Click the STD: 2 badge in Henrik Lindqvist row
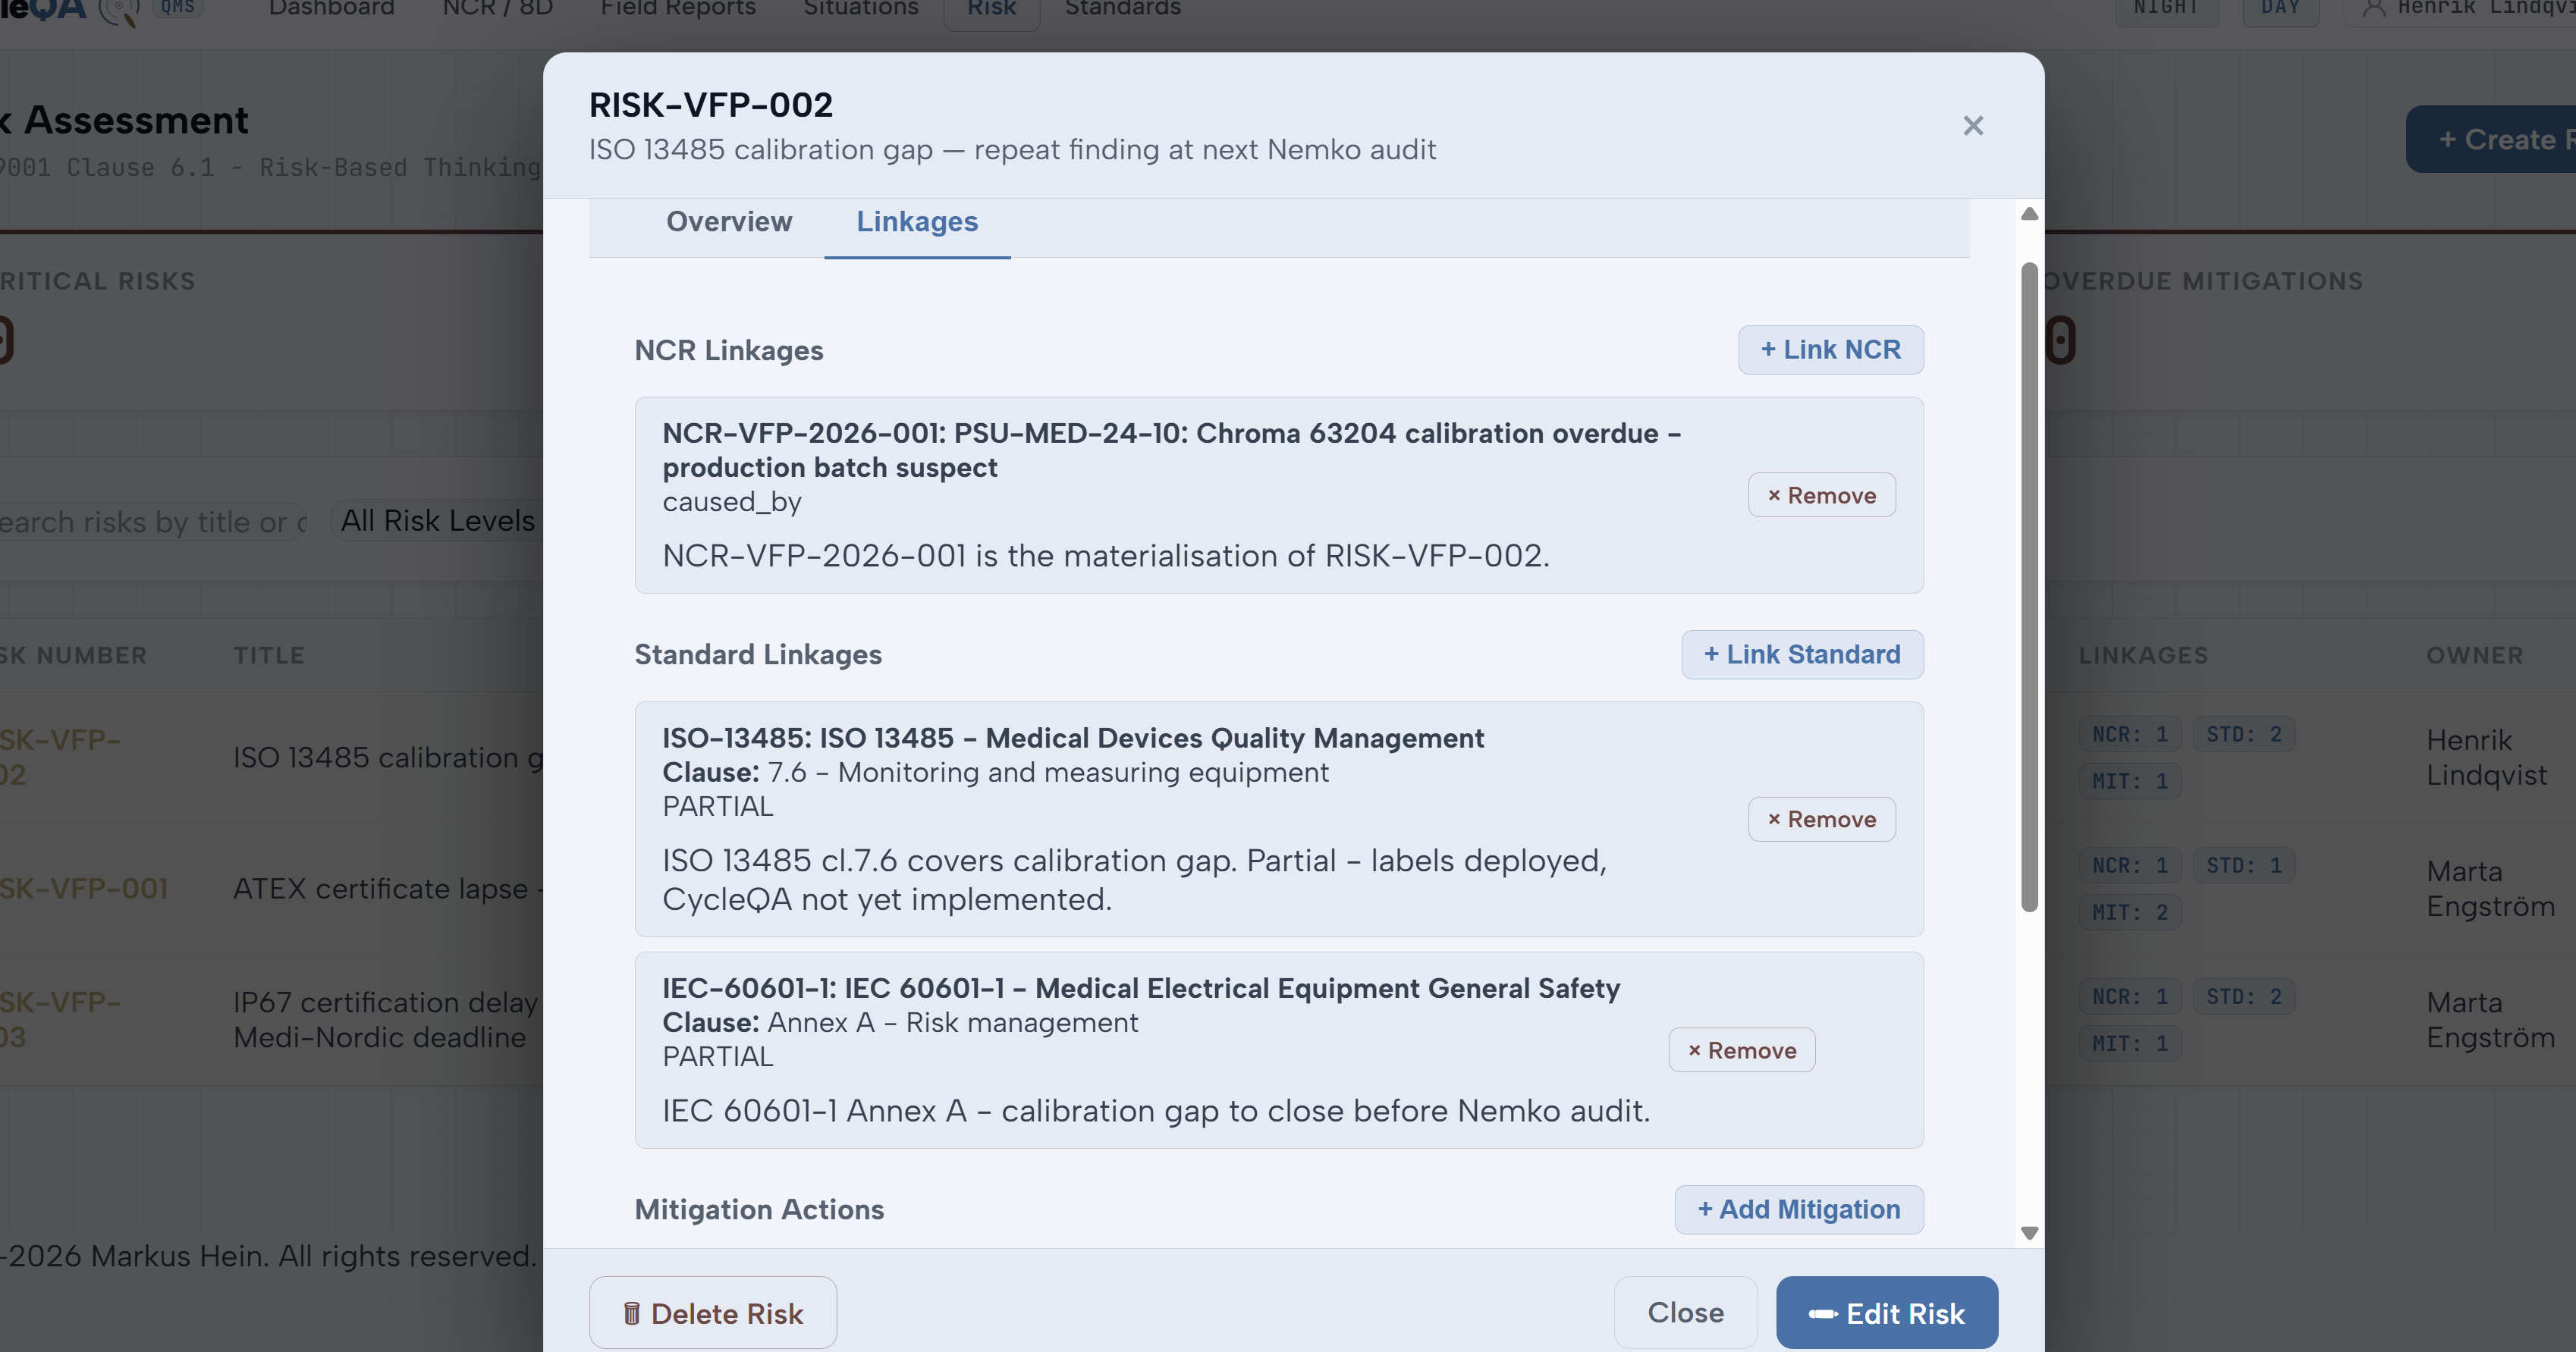This screenshot has height=1352, width=2576. pyautogui.click(x=2243, y=735)
